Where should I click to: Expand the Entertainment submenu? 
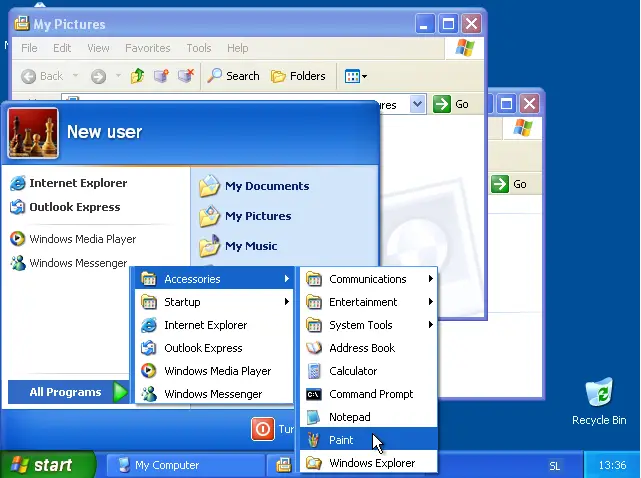[368, 302]
